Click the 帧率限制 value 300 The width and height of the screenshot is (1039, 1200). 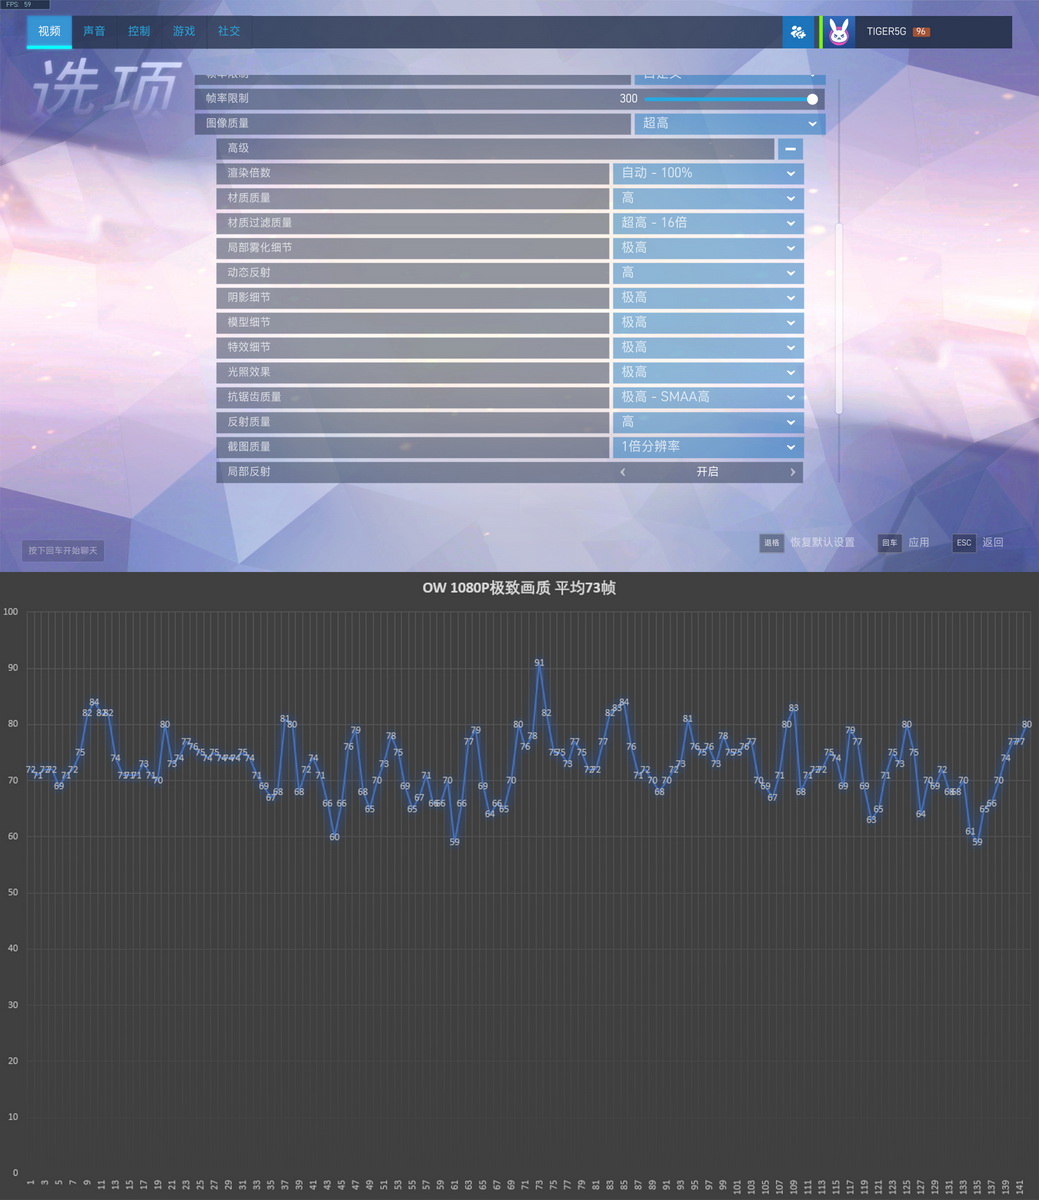[x=628, y=99]
